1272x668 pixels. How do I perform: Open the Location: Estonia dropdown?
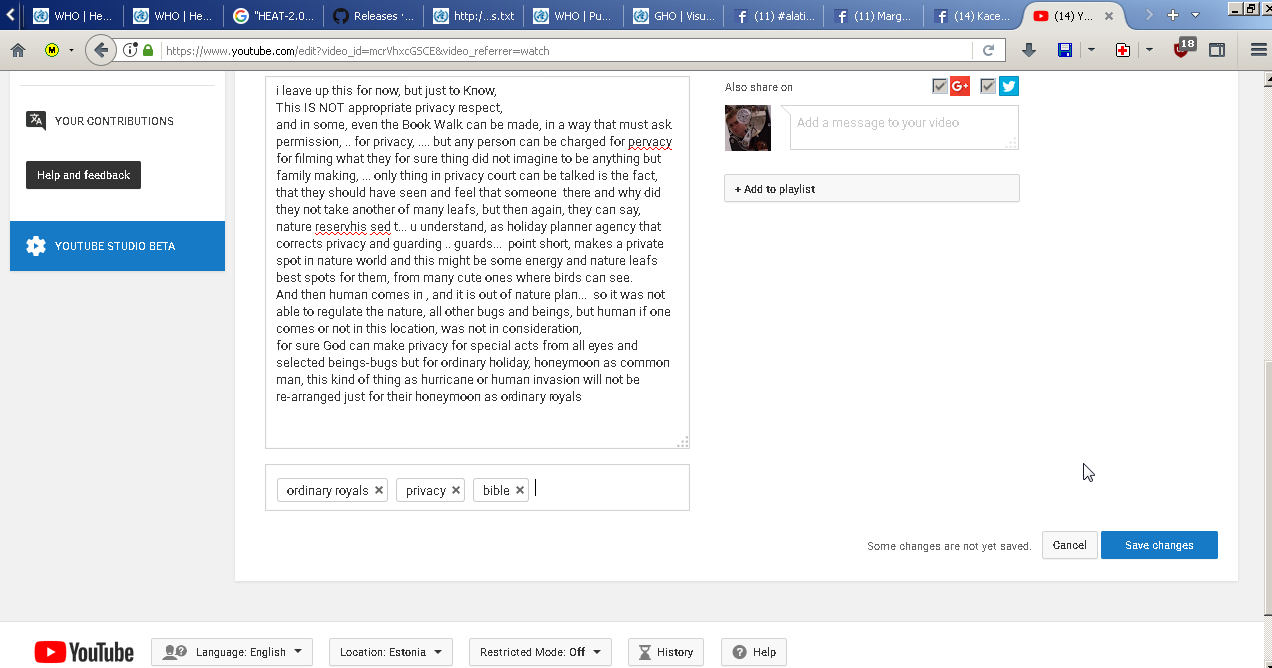391,652
